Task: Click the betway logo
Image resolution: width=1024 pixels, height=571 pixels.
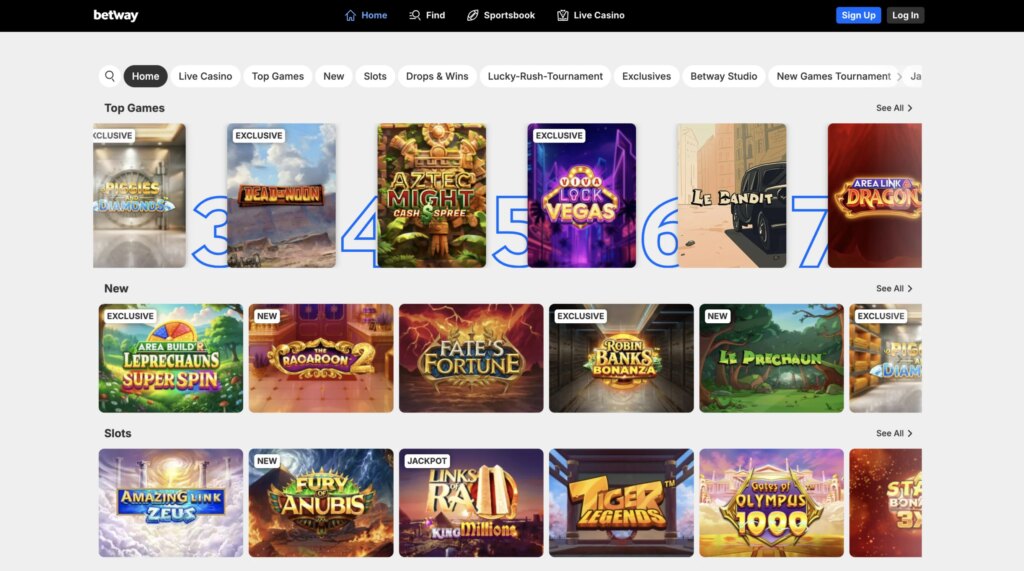Action: pos(116,15)
